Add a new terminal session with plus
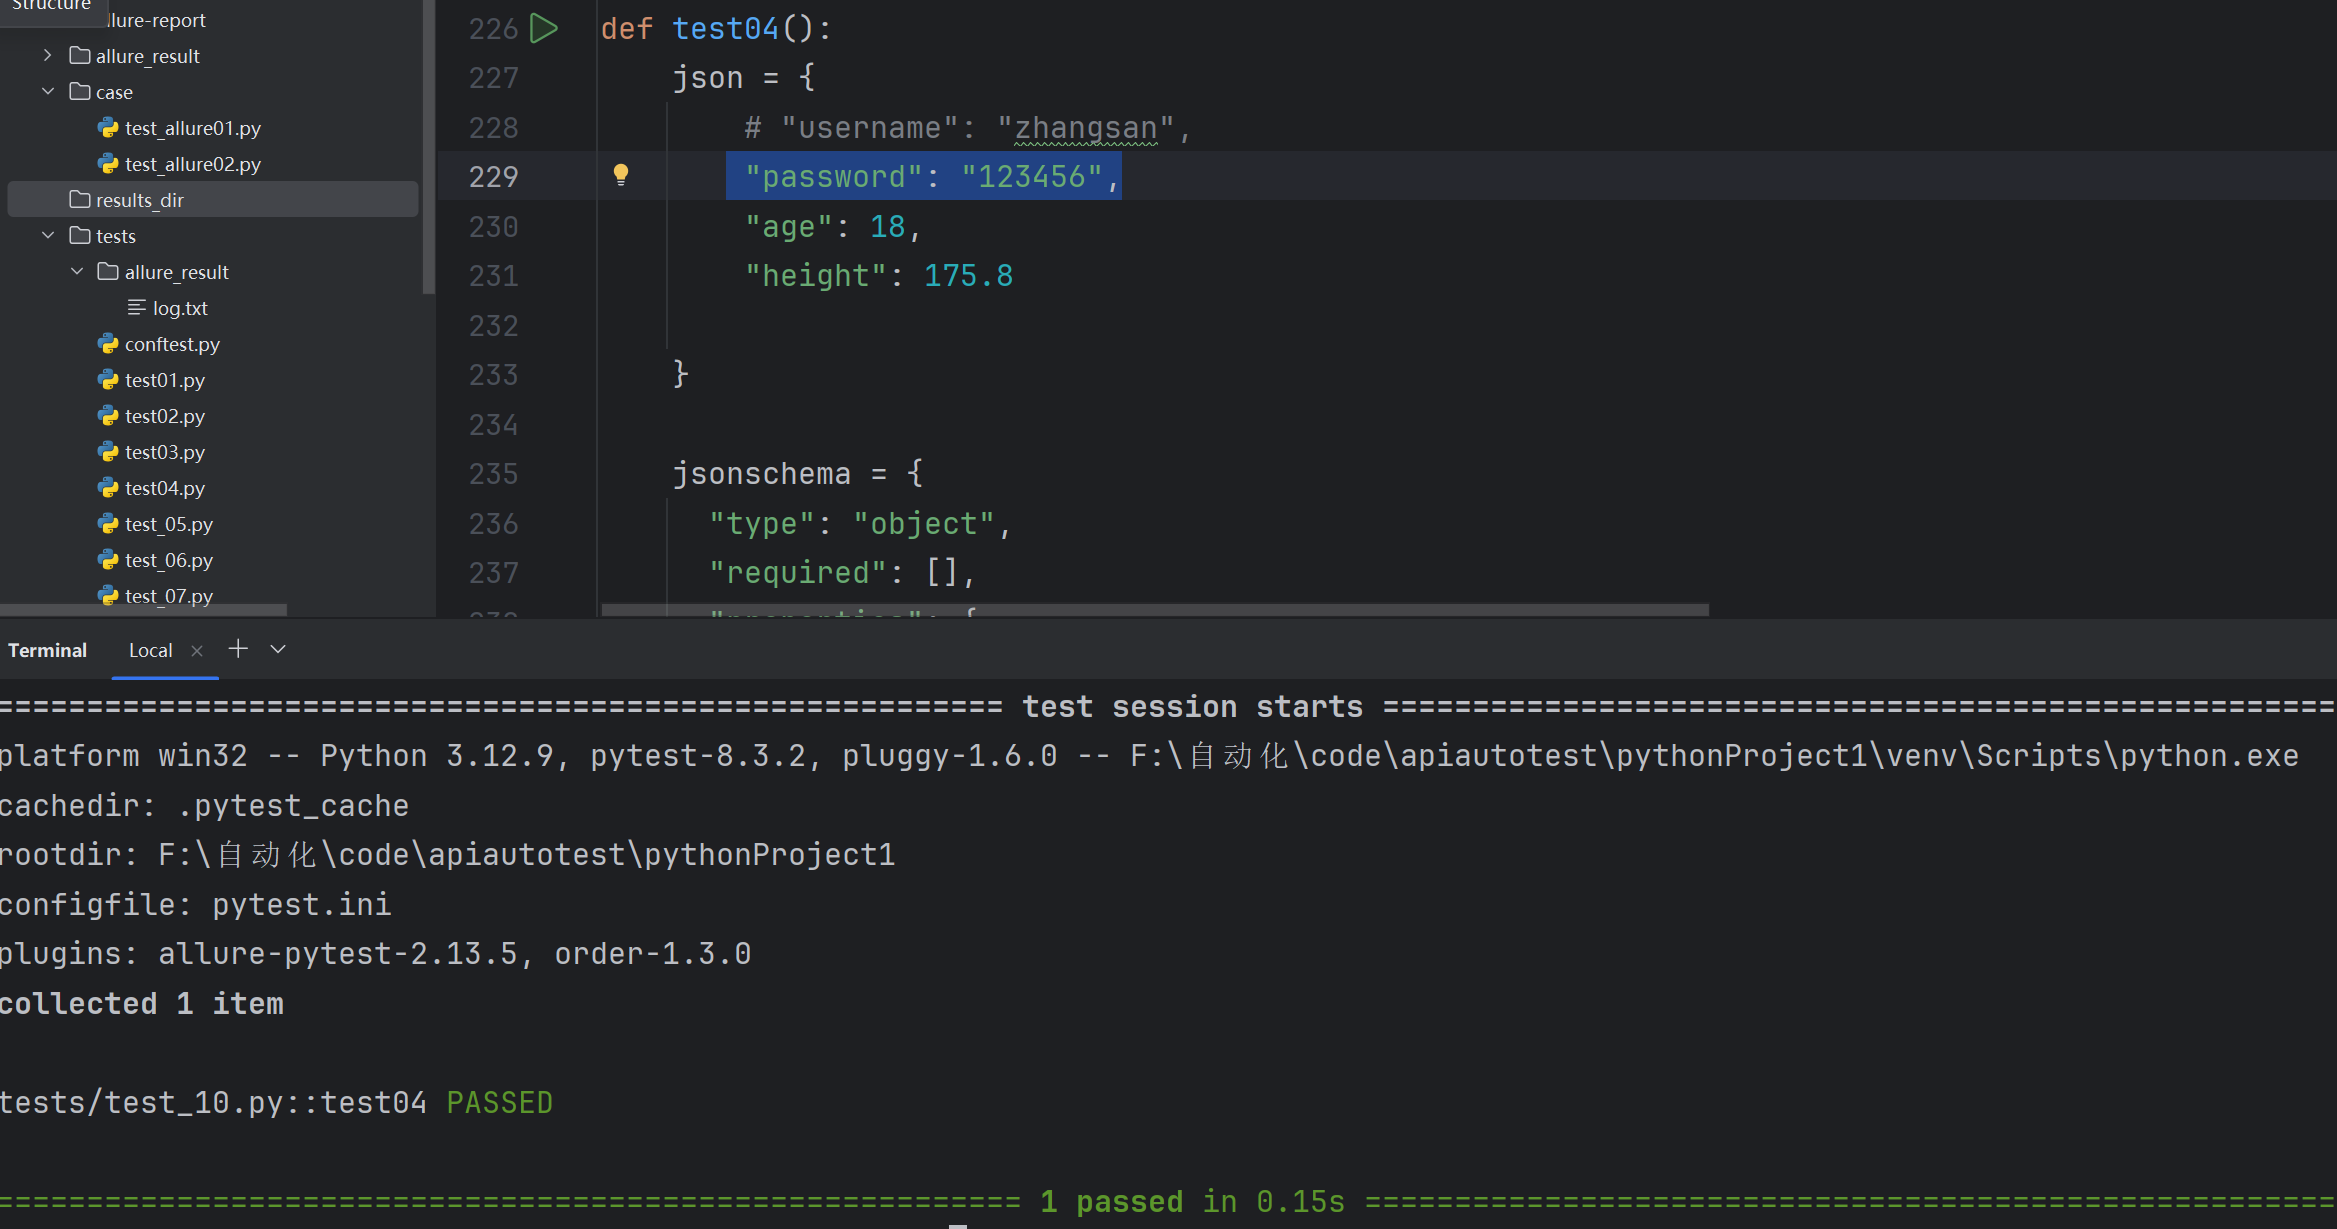Image resolution: width=2337 pixels, height=1229 pixels. coord(238,649)
